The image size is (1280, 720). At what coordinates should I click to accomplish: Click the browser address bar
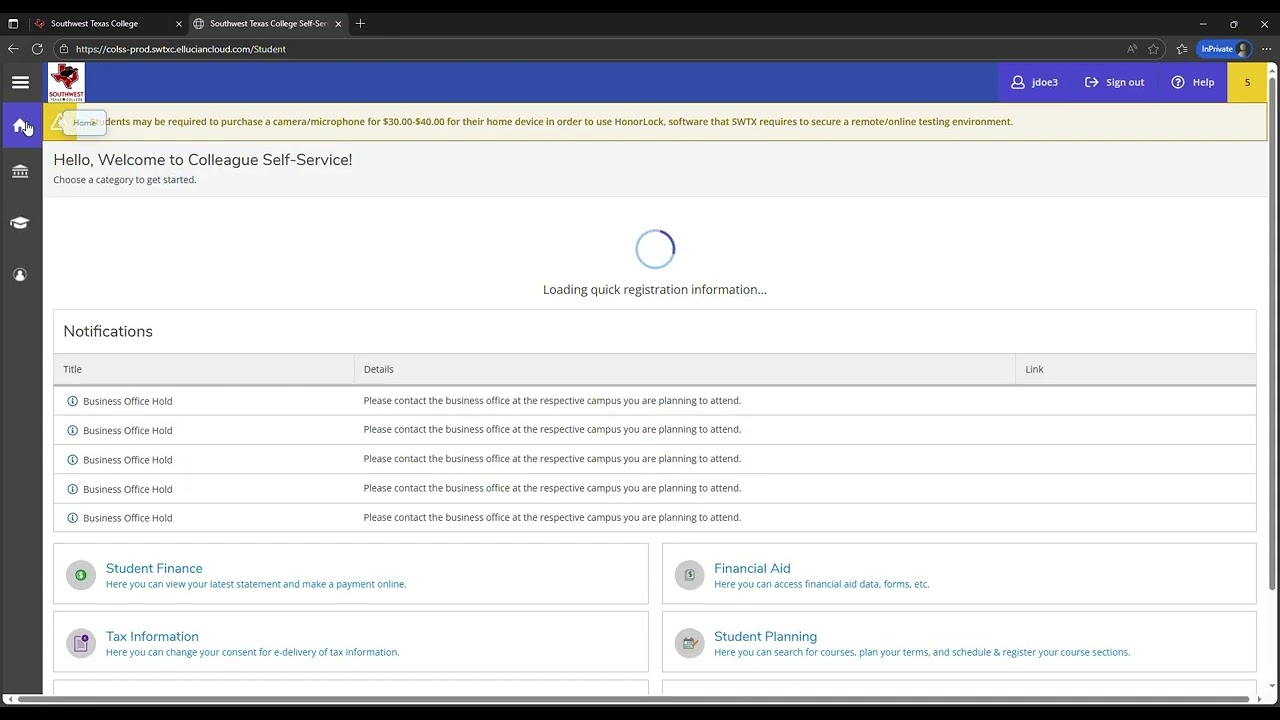(x=600, y=49)
